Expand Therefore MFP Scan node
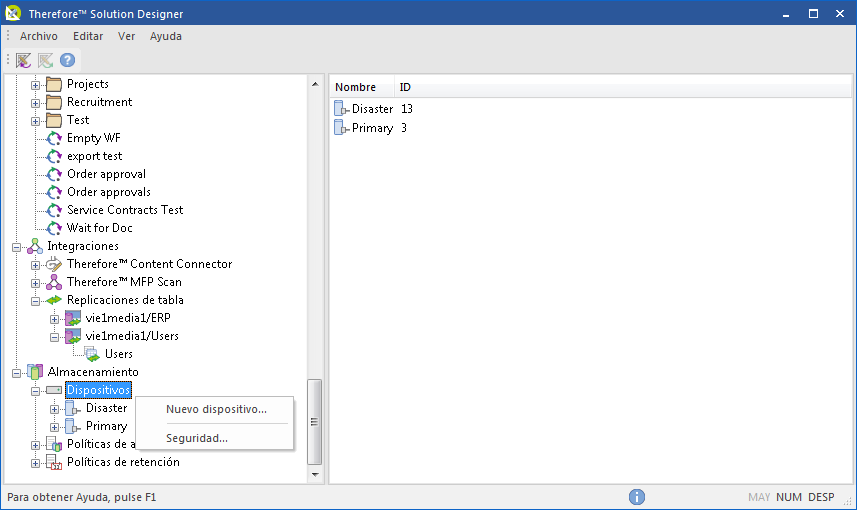The height and width of the screenshot is (511, 858). click(x=36, y=283)
